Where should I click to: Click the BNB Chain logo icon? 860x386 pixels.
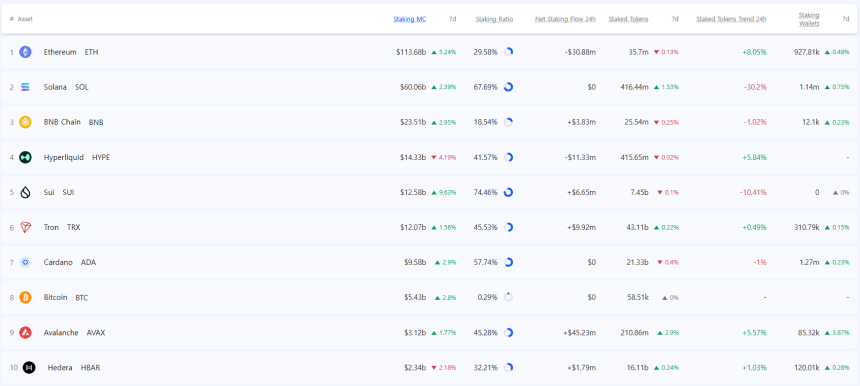[25, 122]
